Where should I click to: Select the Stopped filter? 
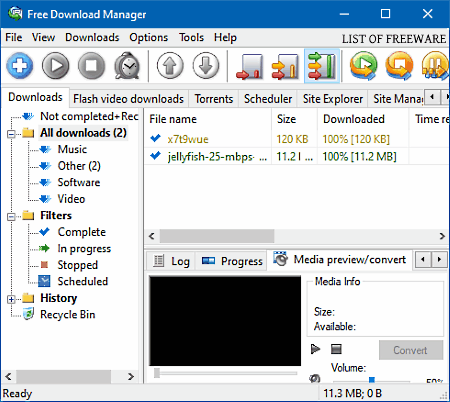pos(78,265)
